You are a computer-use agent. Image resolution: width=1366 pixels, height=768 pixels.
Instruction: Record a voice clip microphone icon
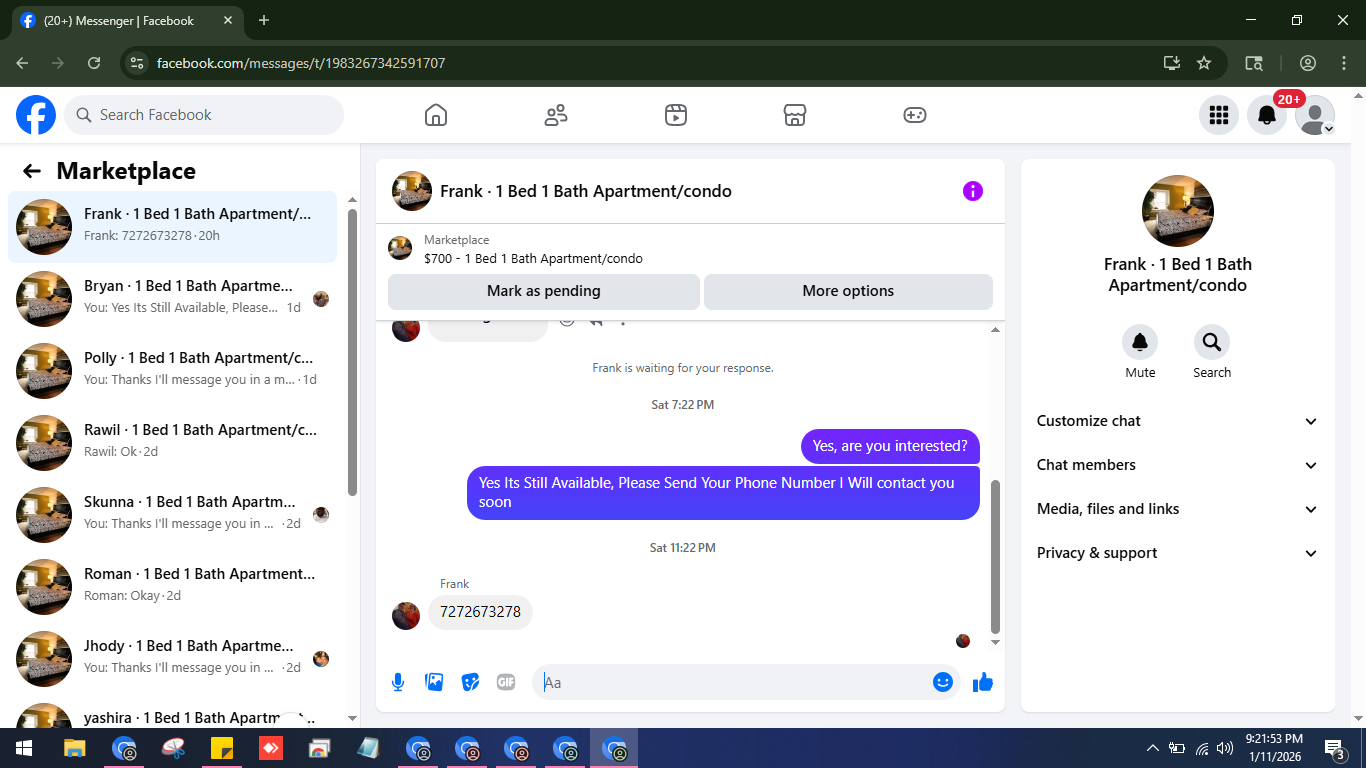pyautogui.click(x=398, y=682)
